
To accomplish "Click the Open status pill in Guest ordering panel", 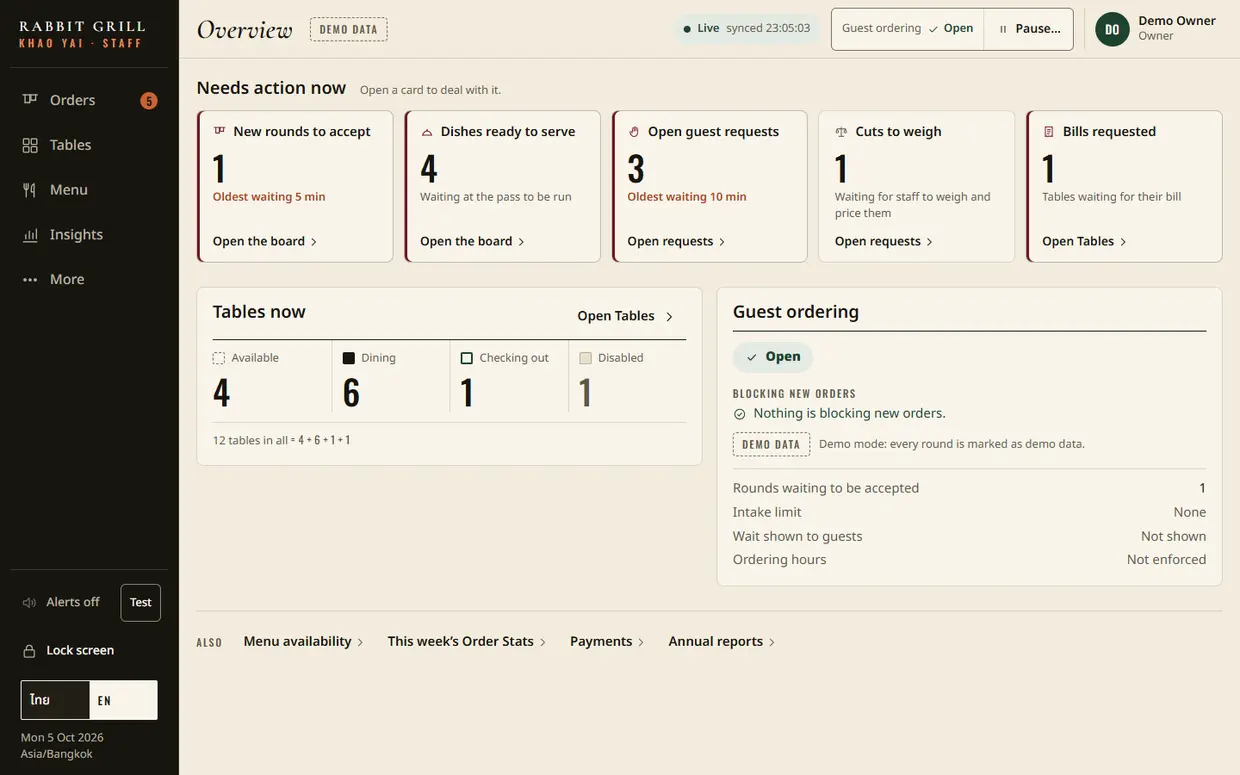I will click(773, 357).
